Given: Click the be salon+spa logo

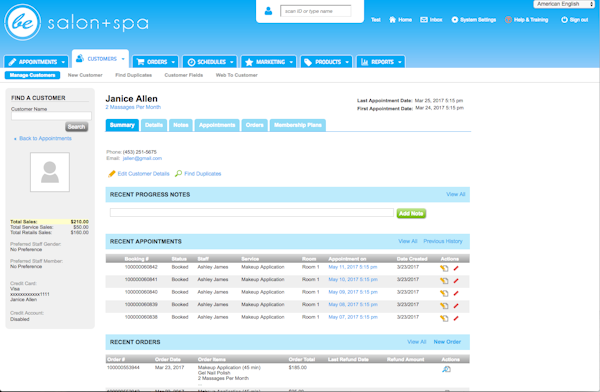Looking at the screenshot, I should click(76, 23).
